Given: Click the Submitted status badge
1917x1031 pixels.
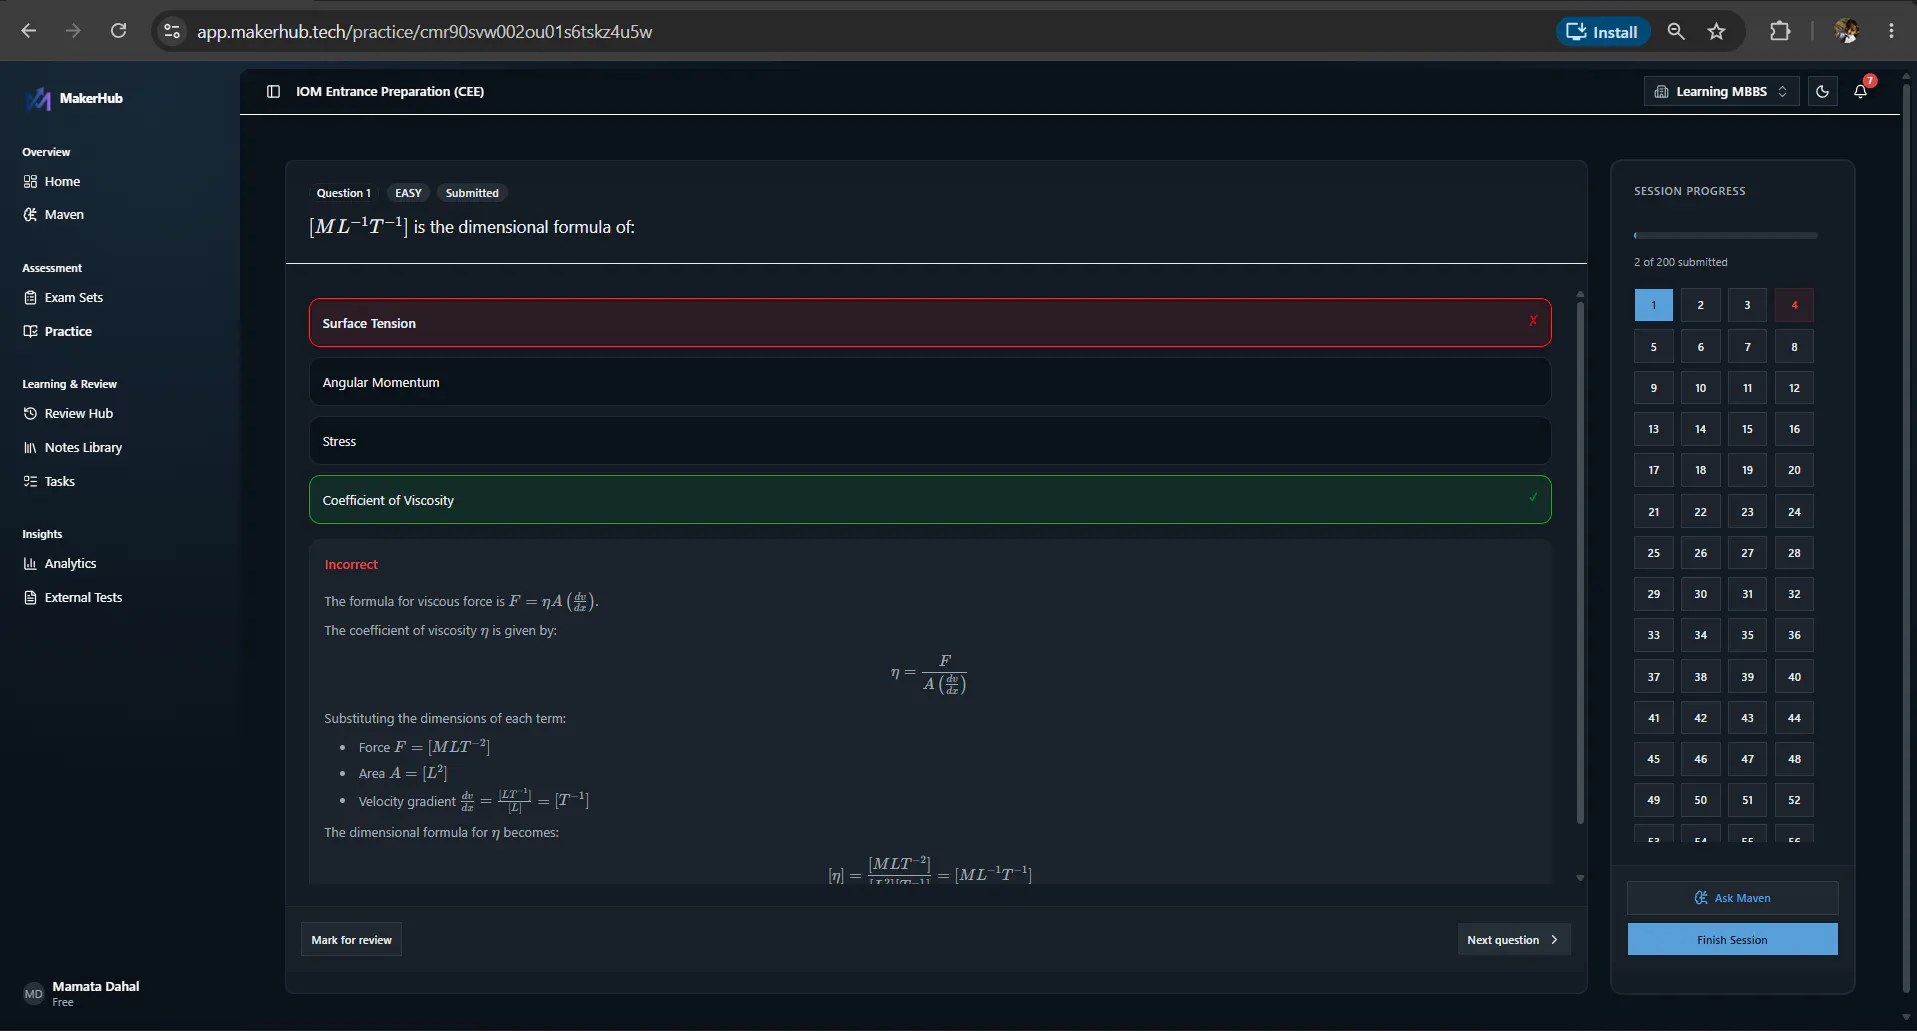Looking at the screenshot, I should (472, 193).
